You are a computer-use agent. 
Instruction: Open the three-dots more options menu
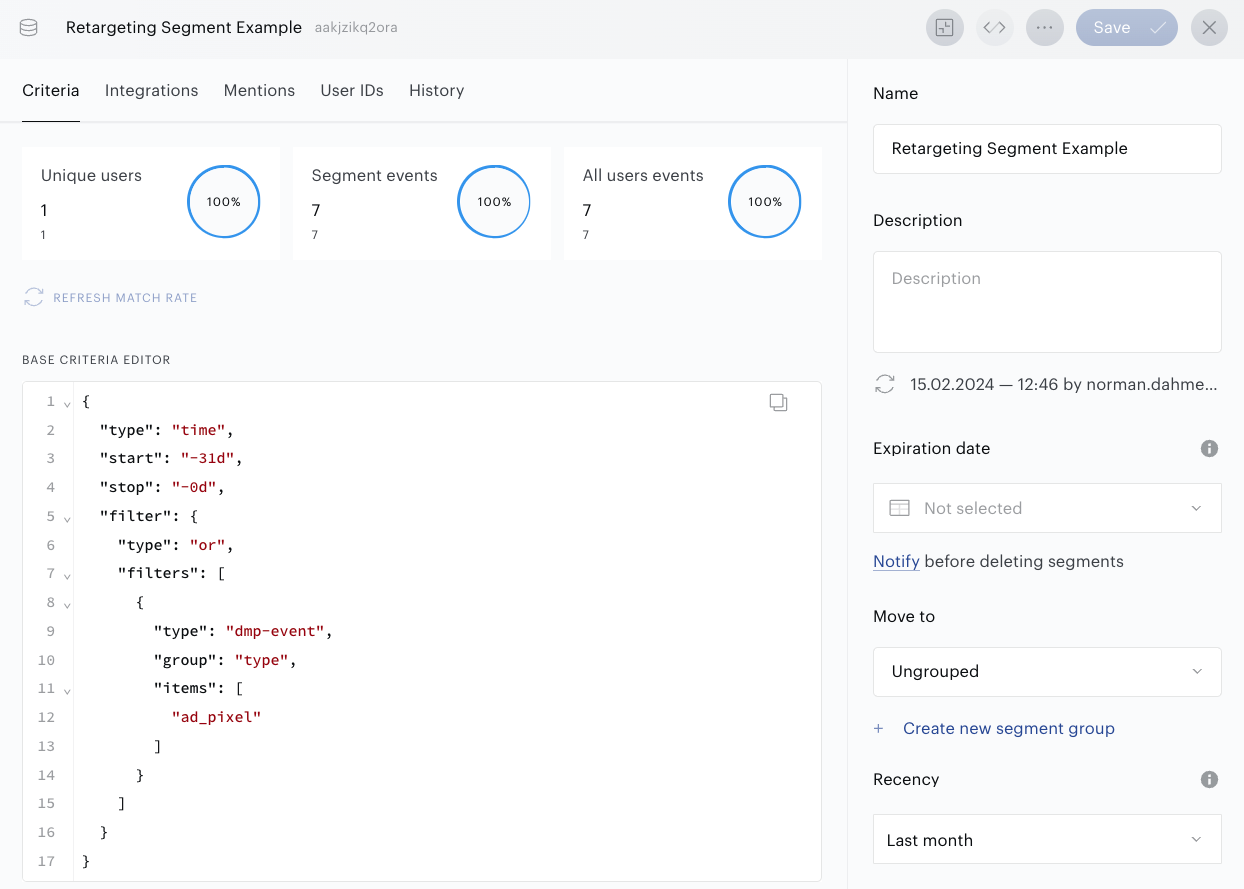(1045, 28)
